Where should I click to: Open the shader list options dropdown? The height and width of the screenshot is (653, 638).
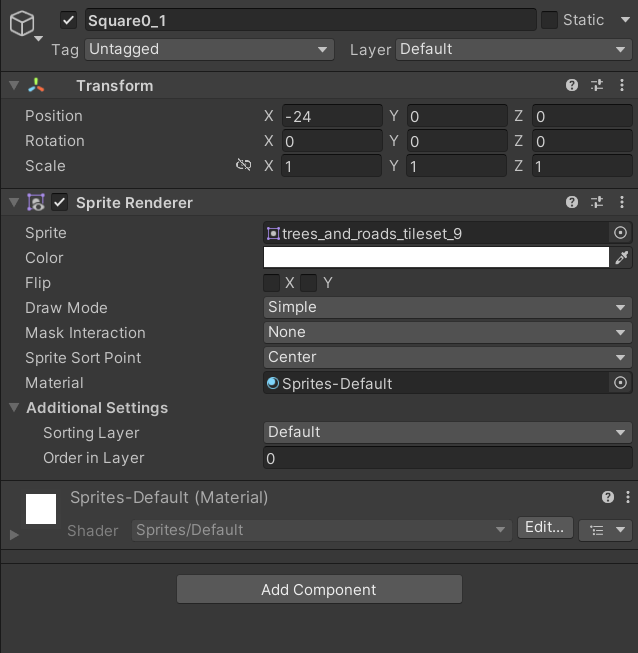606,530
